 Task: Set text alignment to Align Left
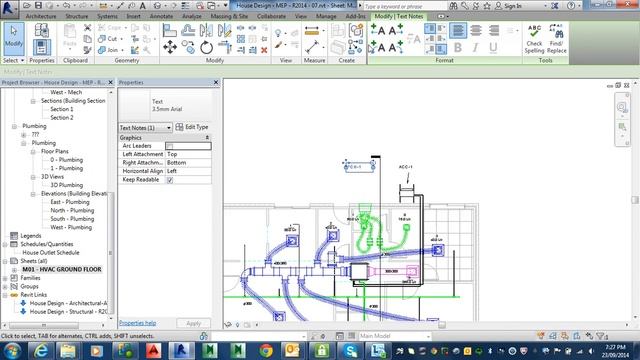[458, 30]
